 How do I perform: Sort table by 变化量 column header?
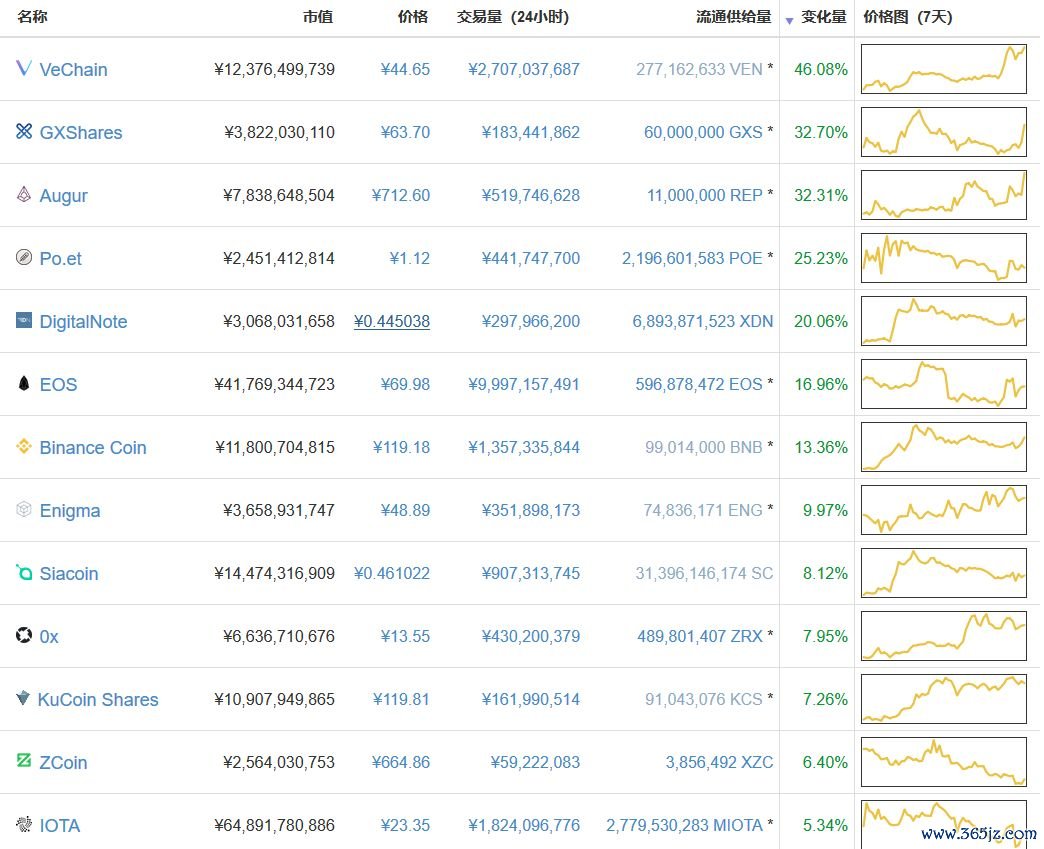pyautogui.click(x=824, y=17)
